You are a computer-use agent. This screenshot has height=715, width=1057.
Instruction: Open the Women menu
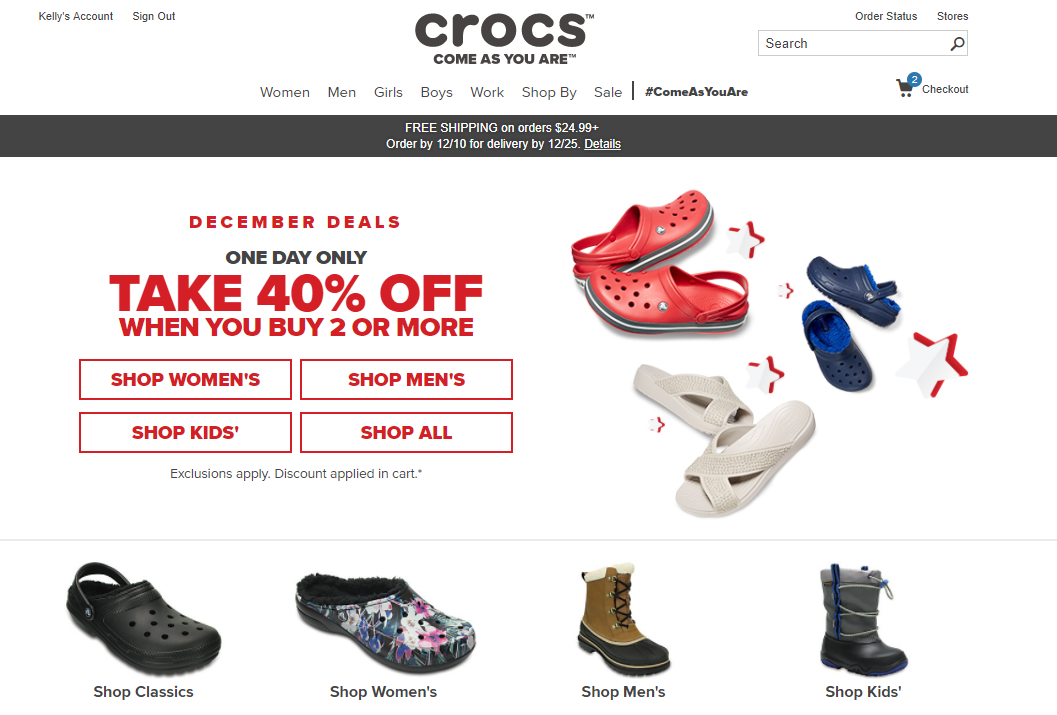[x=284, y=92]
